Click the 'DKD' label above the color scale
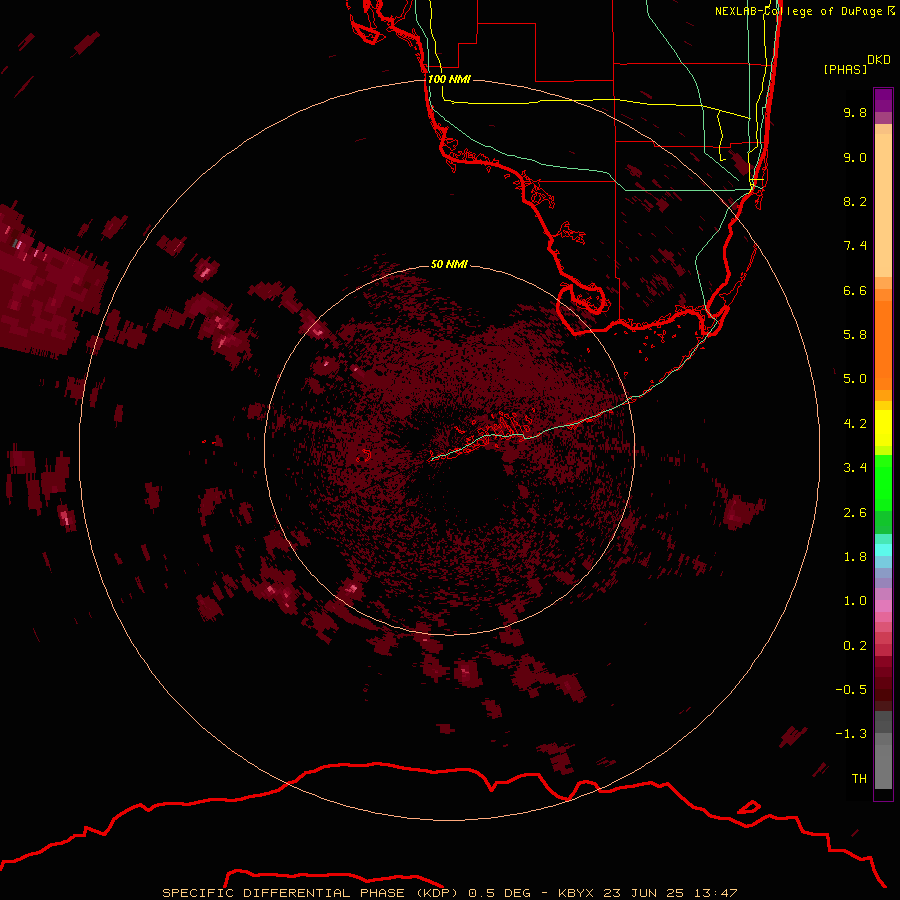 pos(878,60)
